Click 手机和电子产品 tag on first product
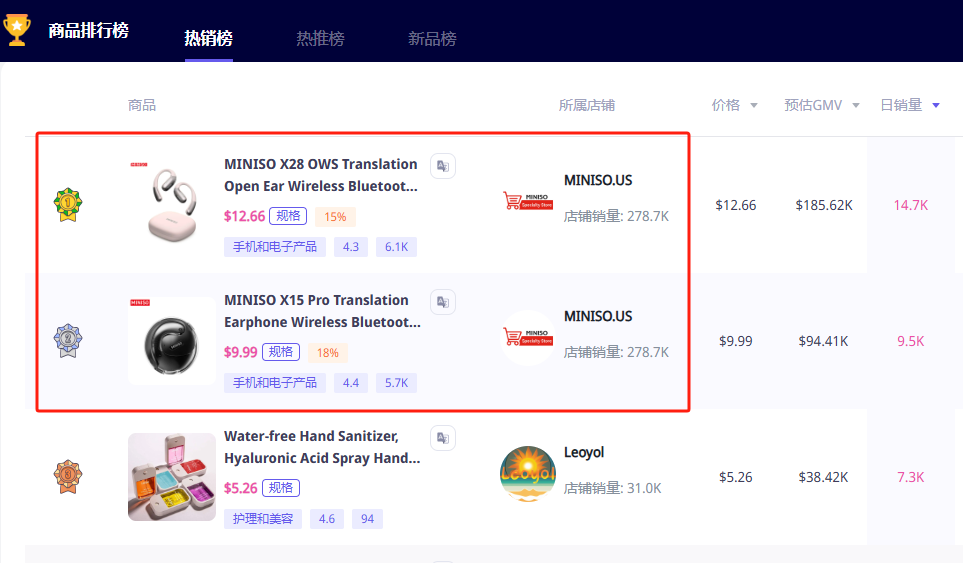The height and width of the screenshot is (563, 963). click(x=274, y=246)
